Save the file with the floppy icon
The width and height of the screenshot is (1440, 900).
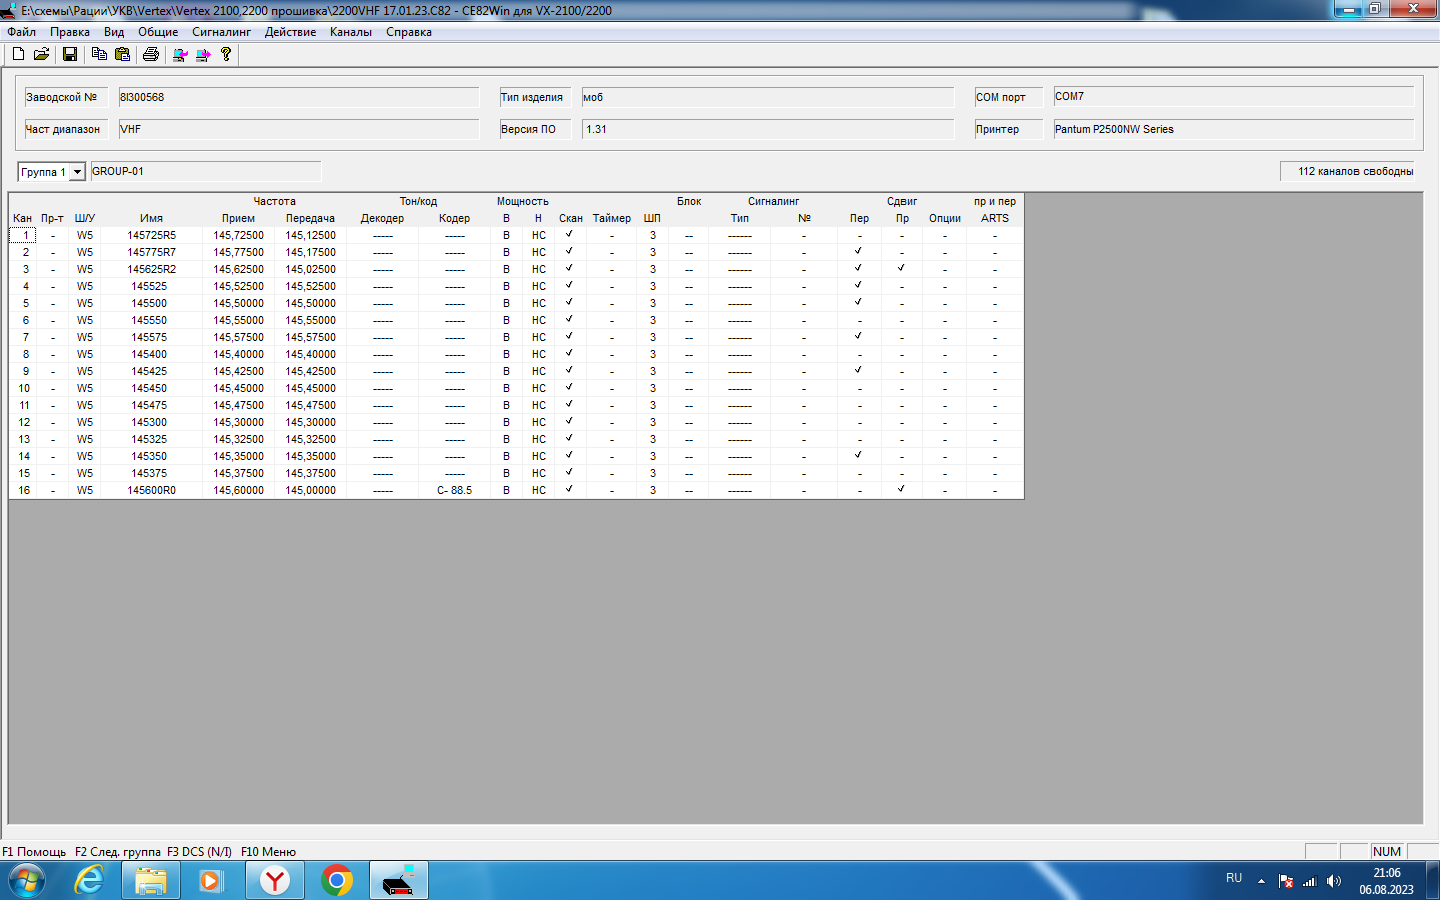(70, 54)
